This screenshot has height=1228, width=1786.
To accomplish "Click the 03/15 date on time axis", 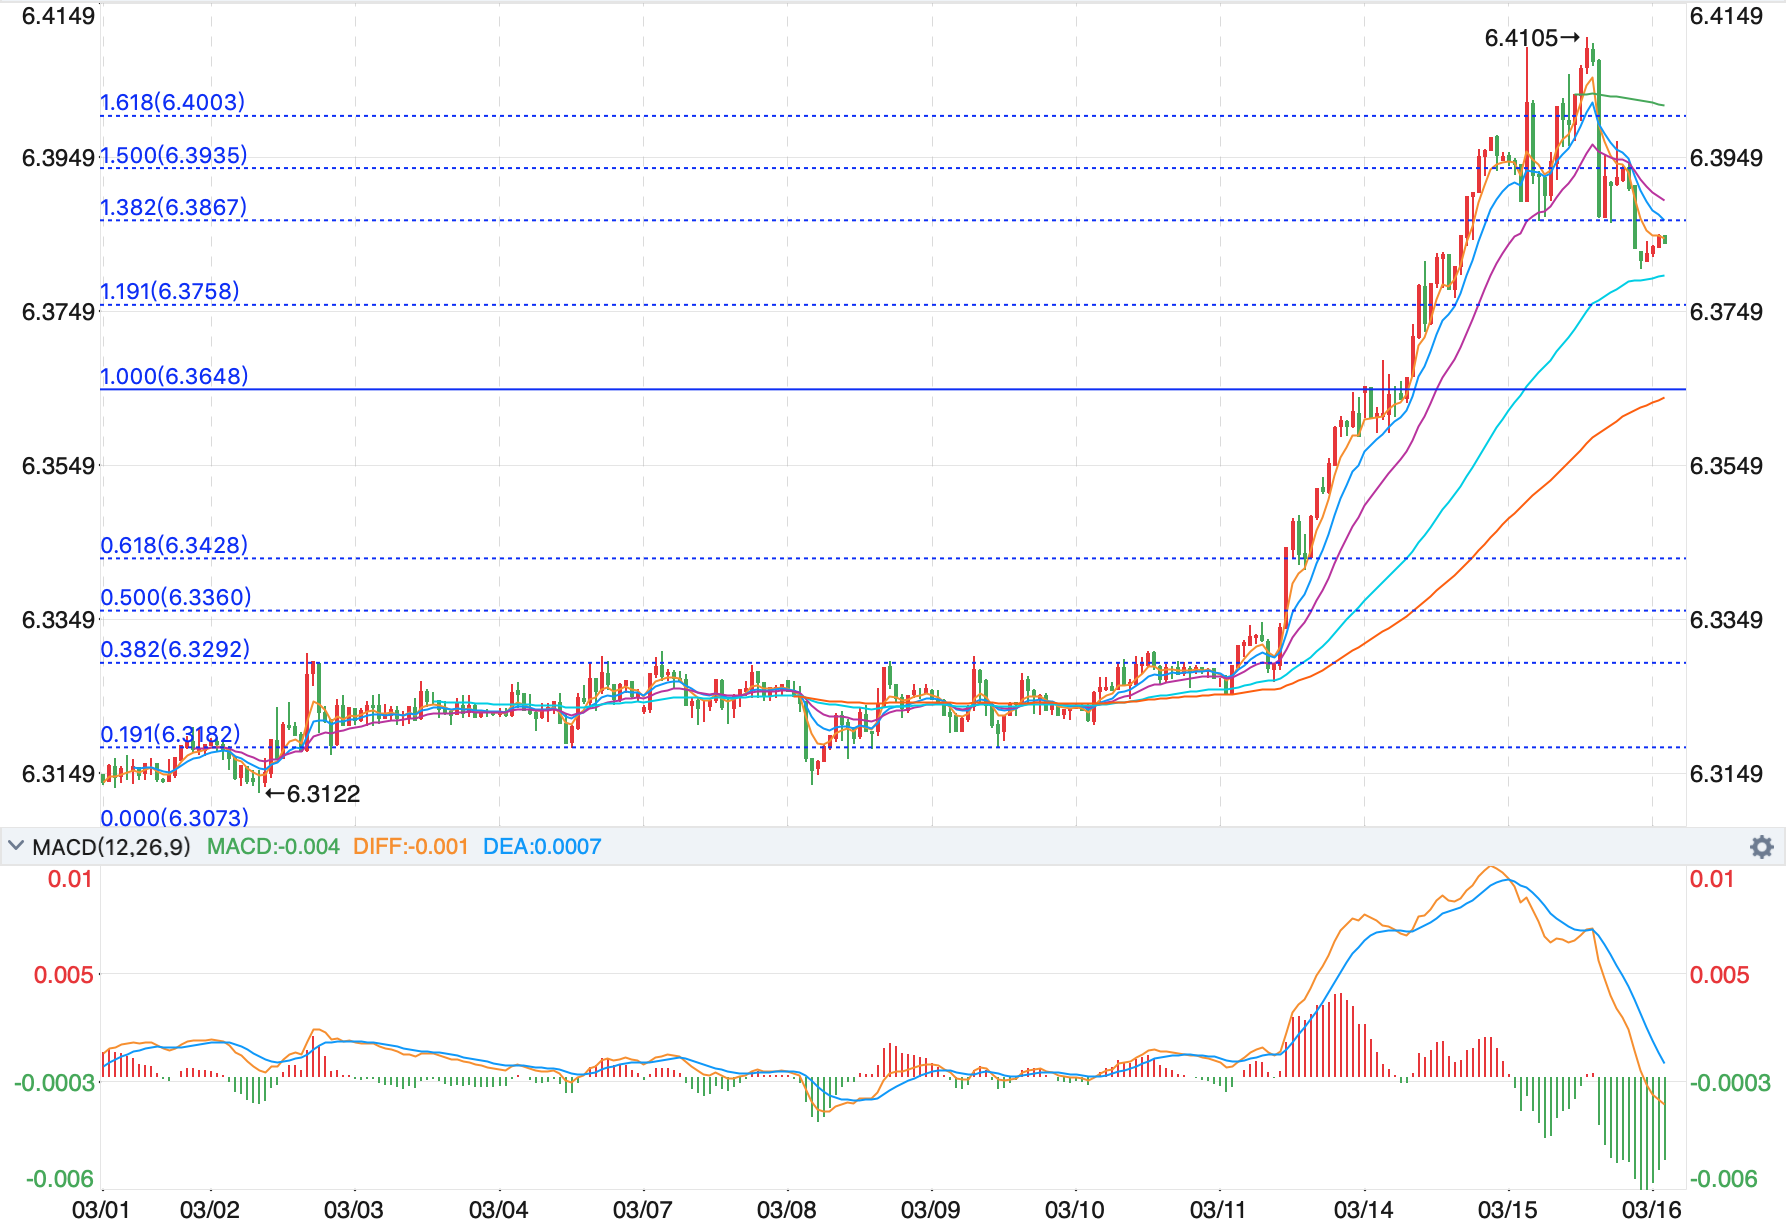I will (1508, 1210).
